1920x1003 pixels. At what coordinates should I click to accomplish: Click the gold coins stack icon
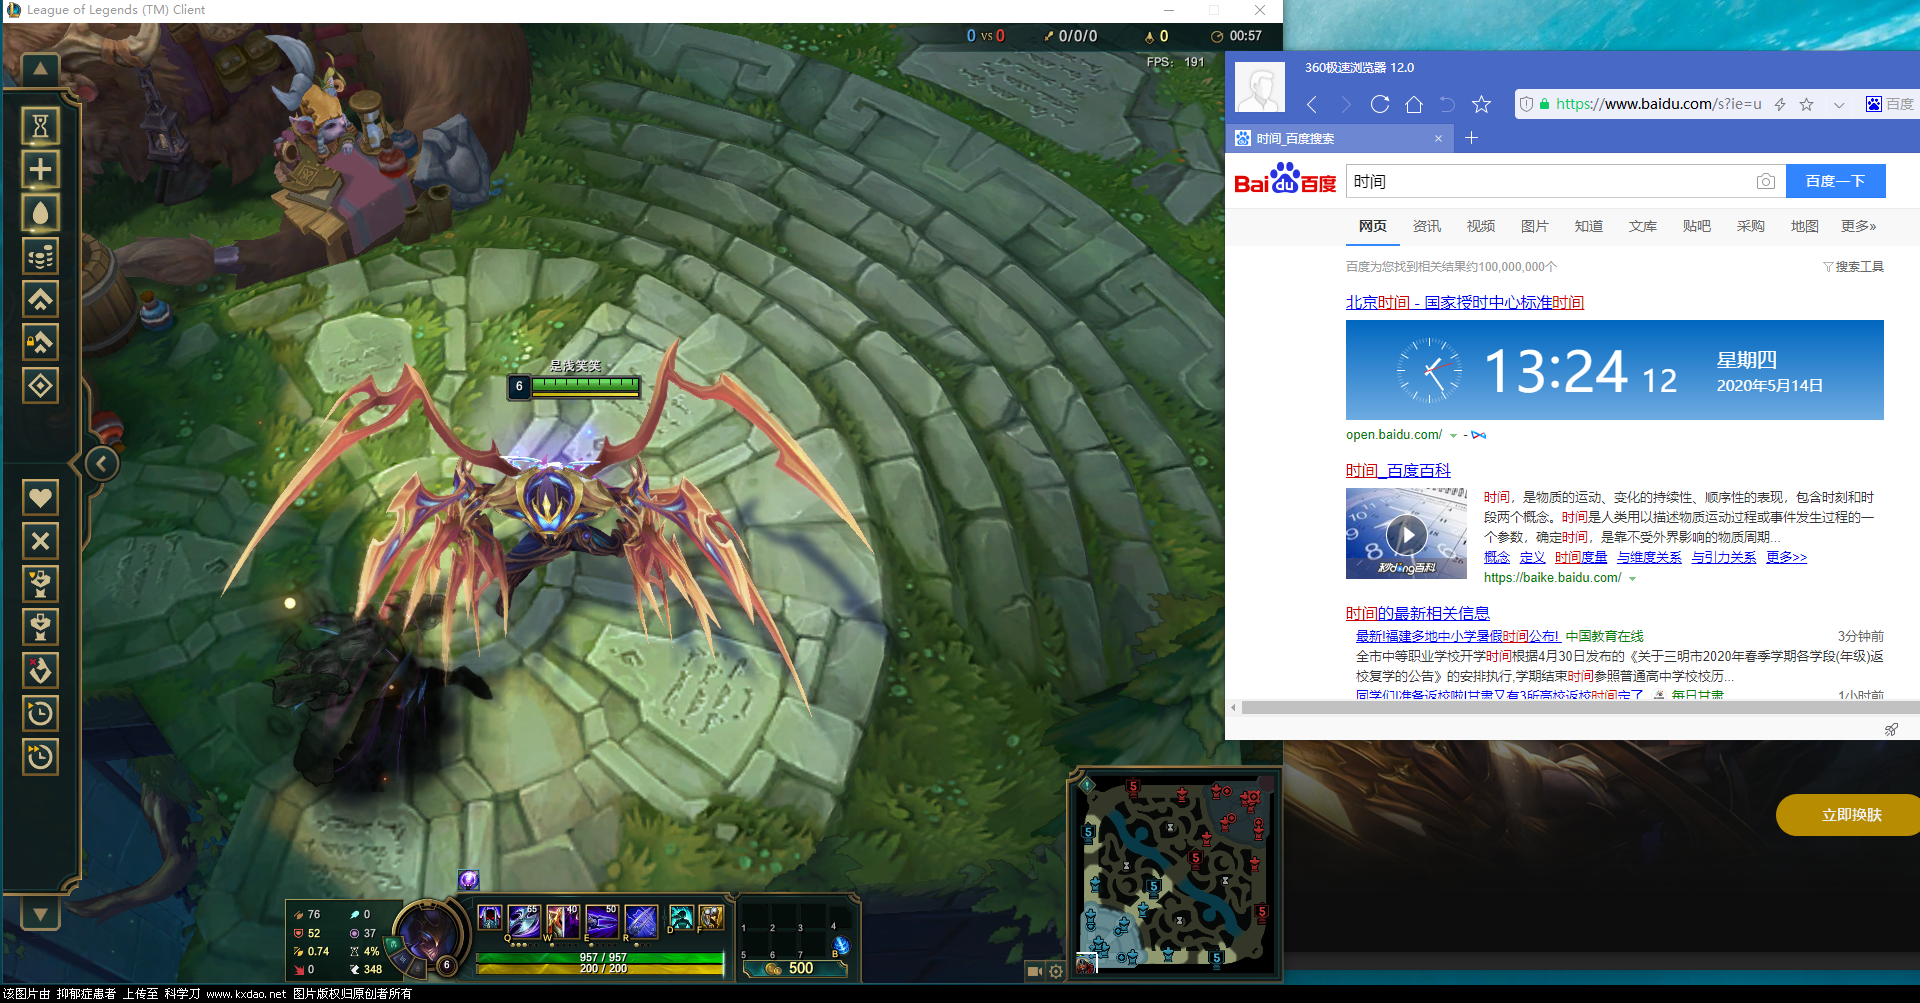(x=40, y=256)
